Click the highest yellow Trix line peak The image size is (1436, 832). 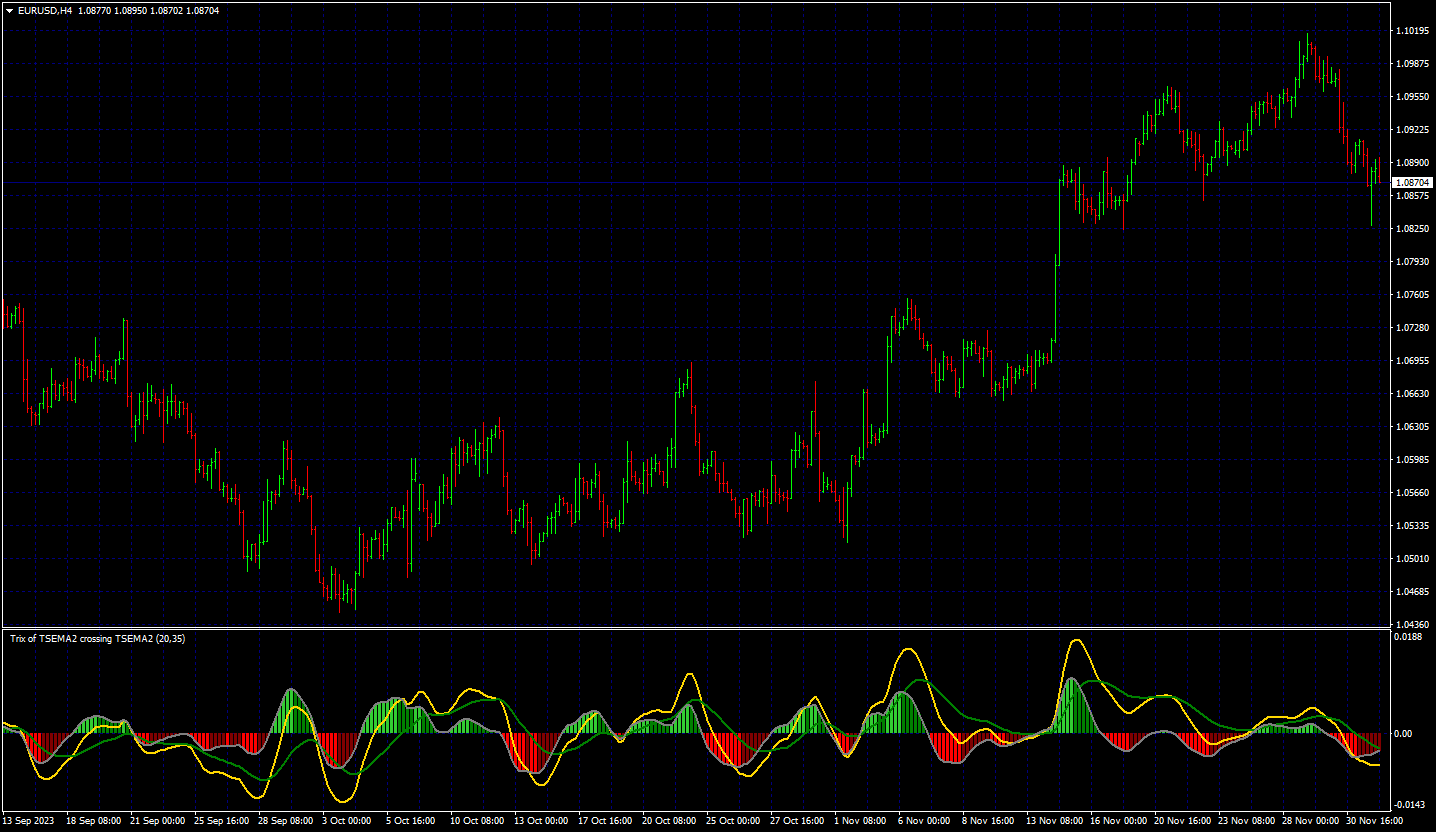pos(1076,641)
